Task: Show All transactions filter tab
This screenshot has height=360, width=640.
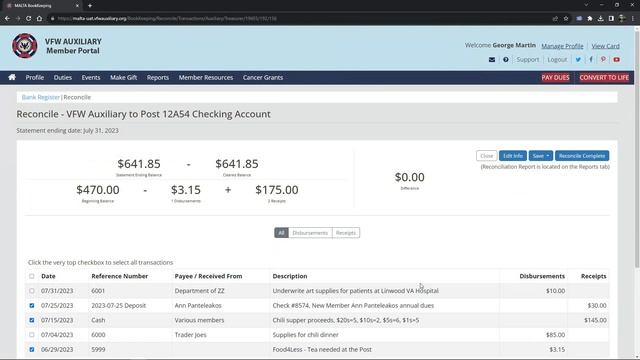Action: click(x=281, y=233)
